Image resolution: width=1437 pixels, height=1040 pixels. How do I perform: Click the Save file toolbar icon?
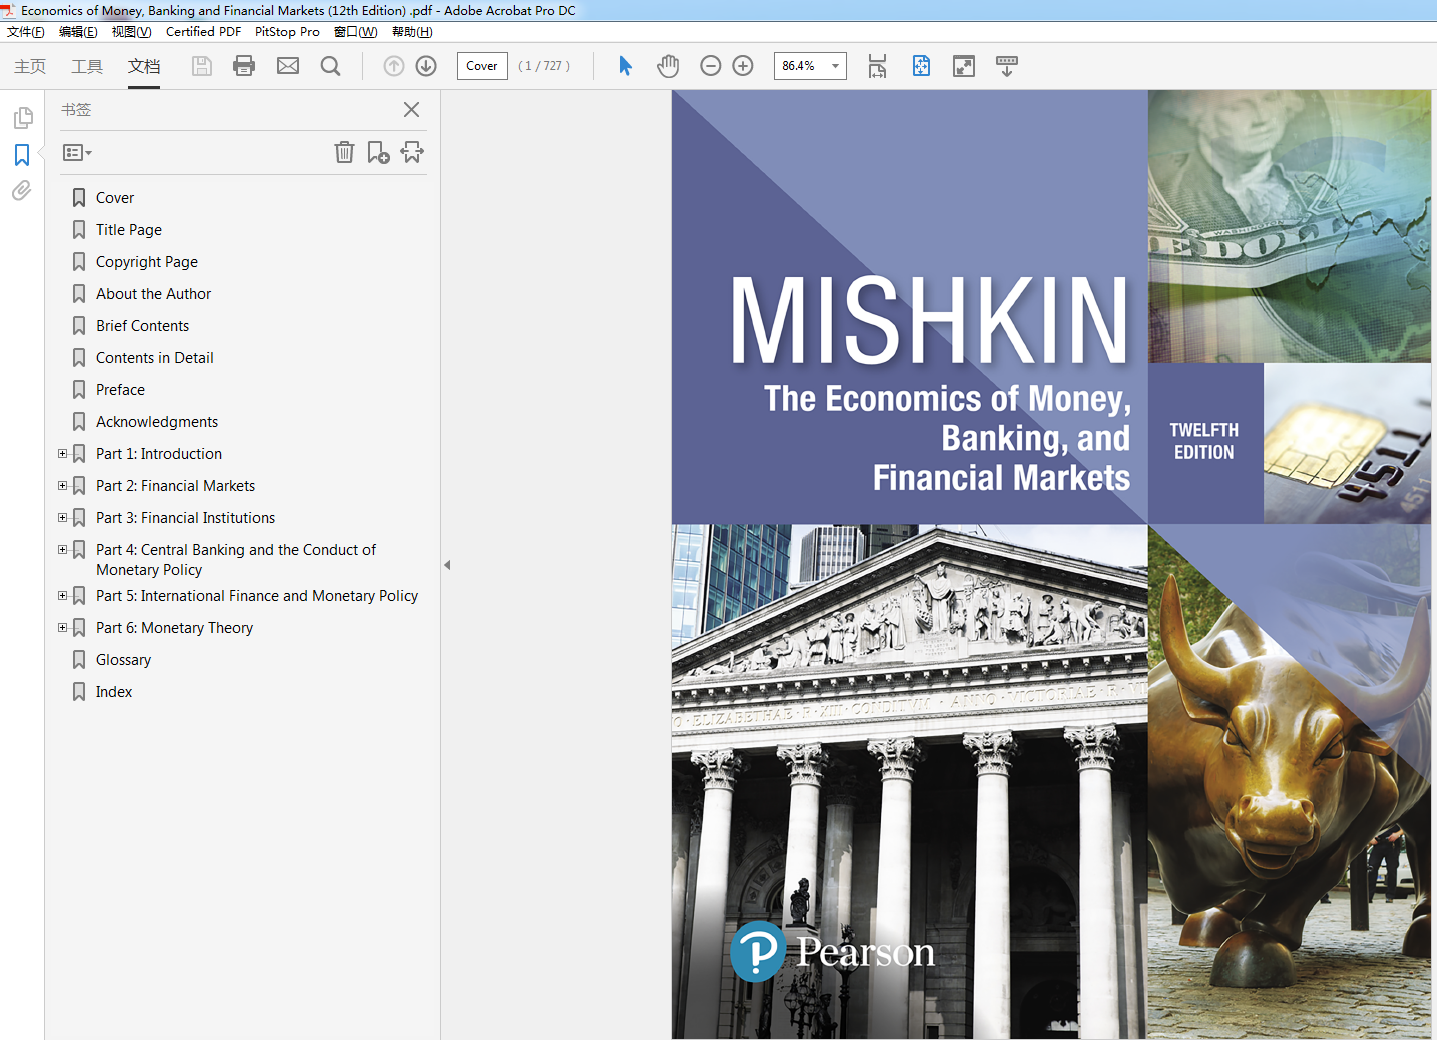point(202,66)
